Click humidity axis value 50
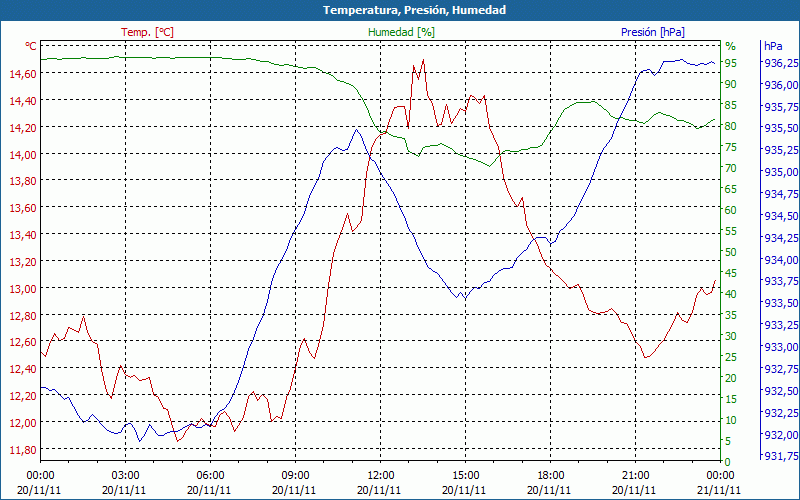 coord(731,252)
